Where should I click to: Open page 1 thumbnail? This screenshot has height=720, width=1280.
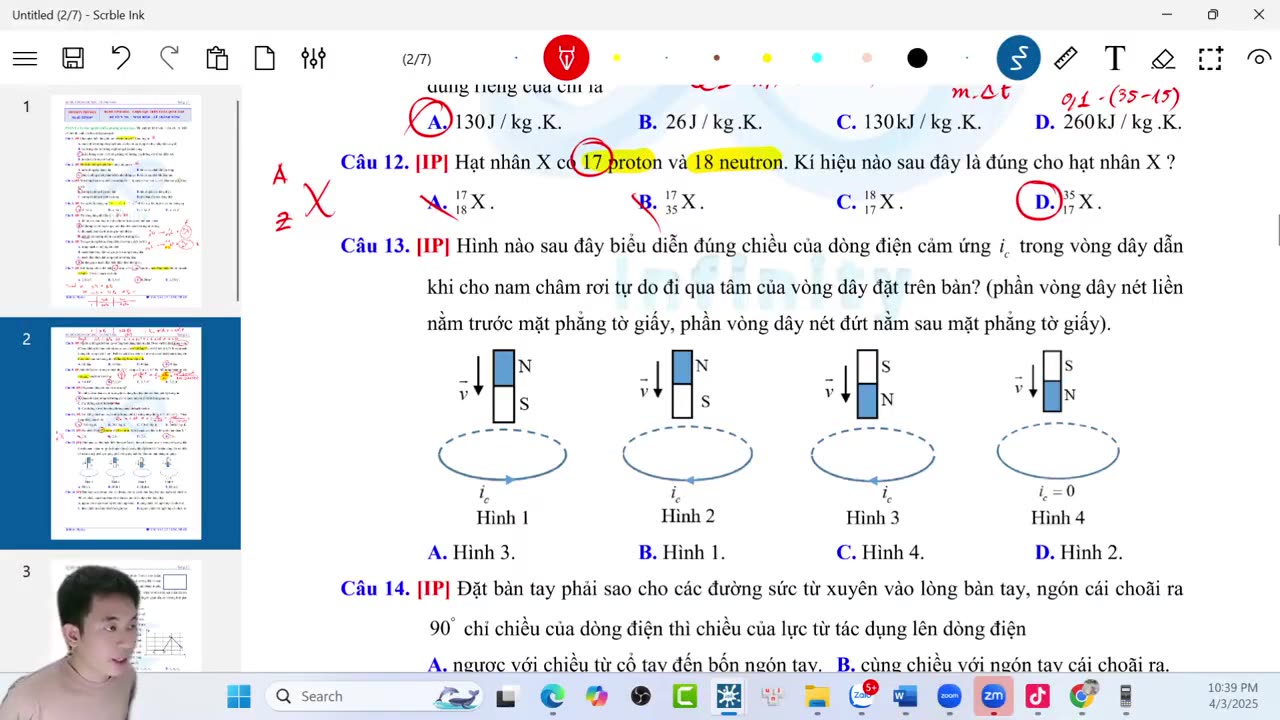pyautogui.click(x=126, y=201)
